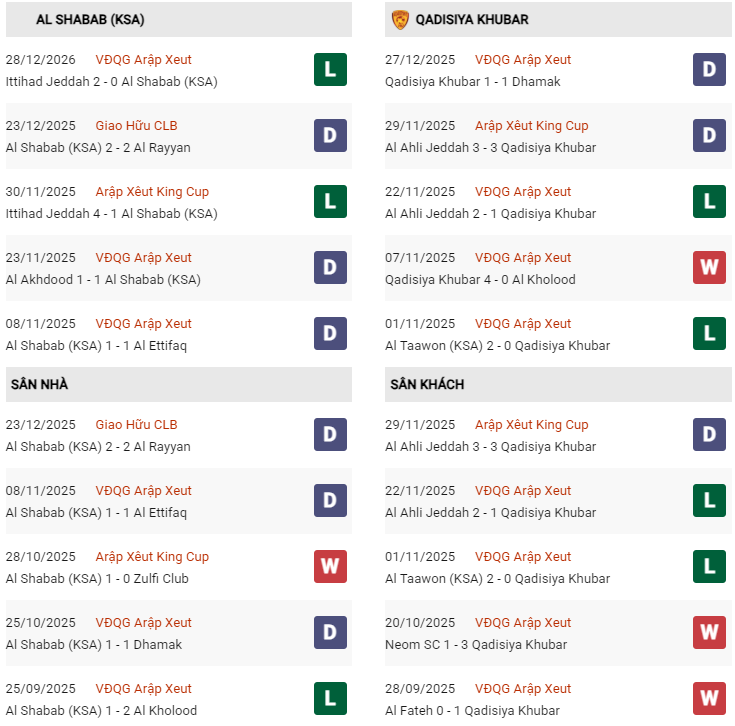Select the SÂN NHÀ section header
Image resolution: width=735 pixels, height=726 pixels.
pos(39,384)
